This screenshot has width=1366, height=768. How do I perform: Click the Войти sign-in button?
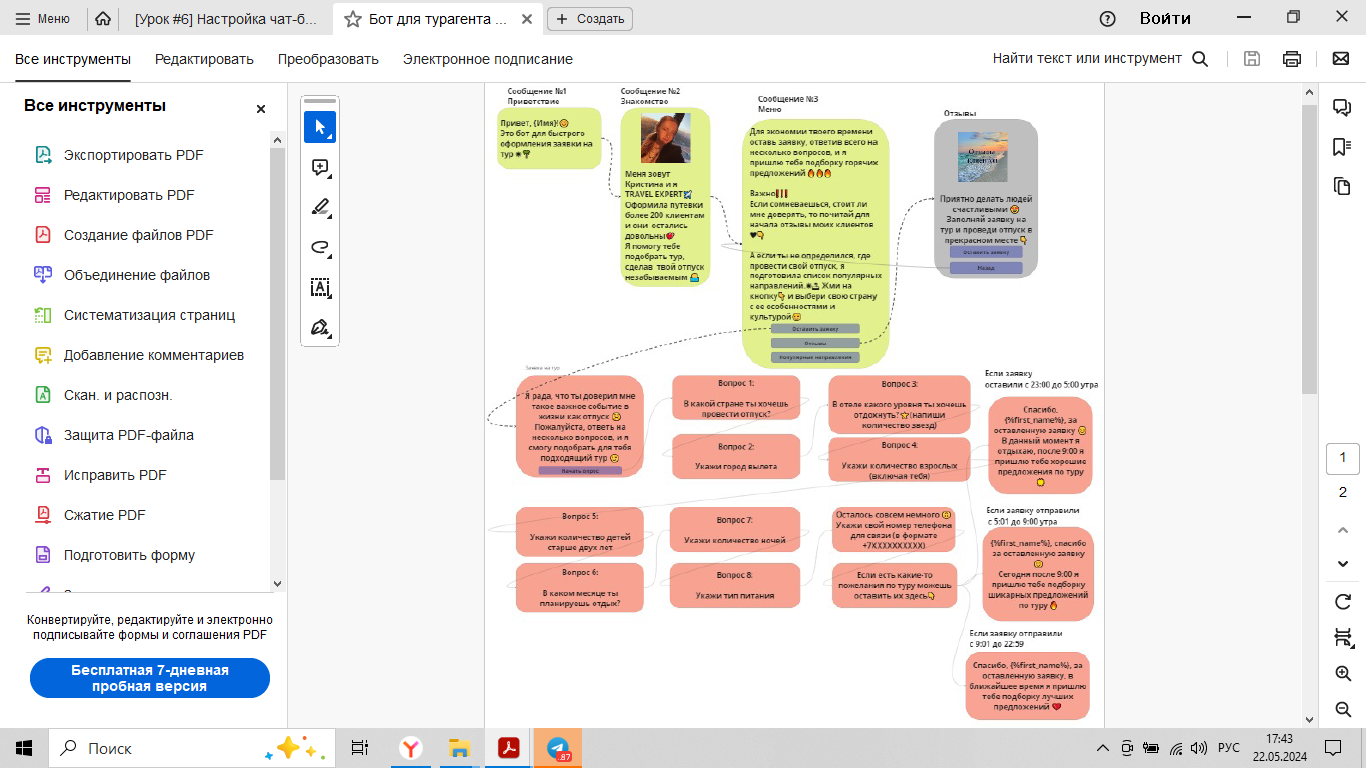tap(1165, 18)
